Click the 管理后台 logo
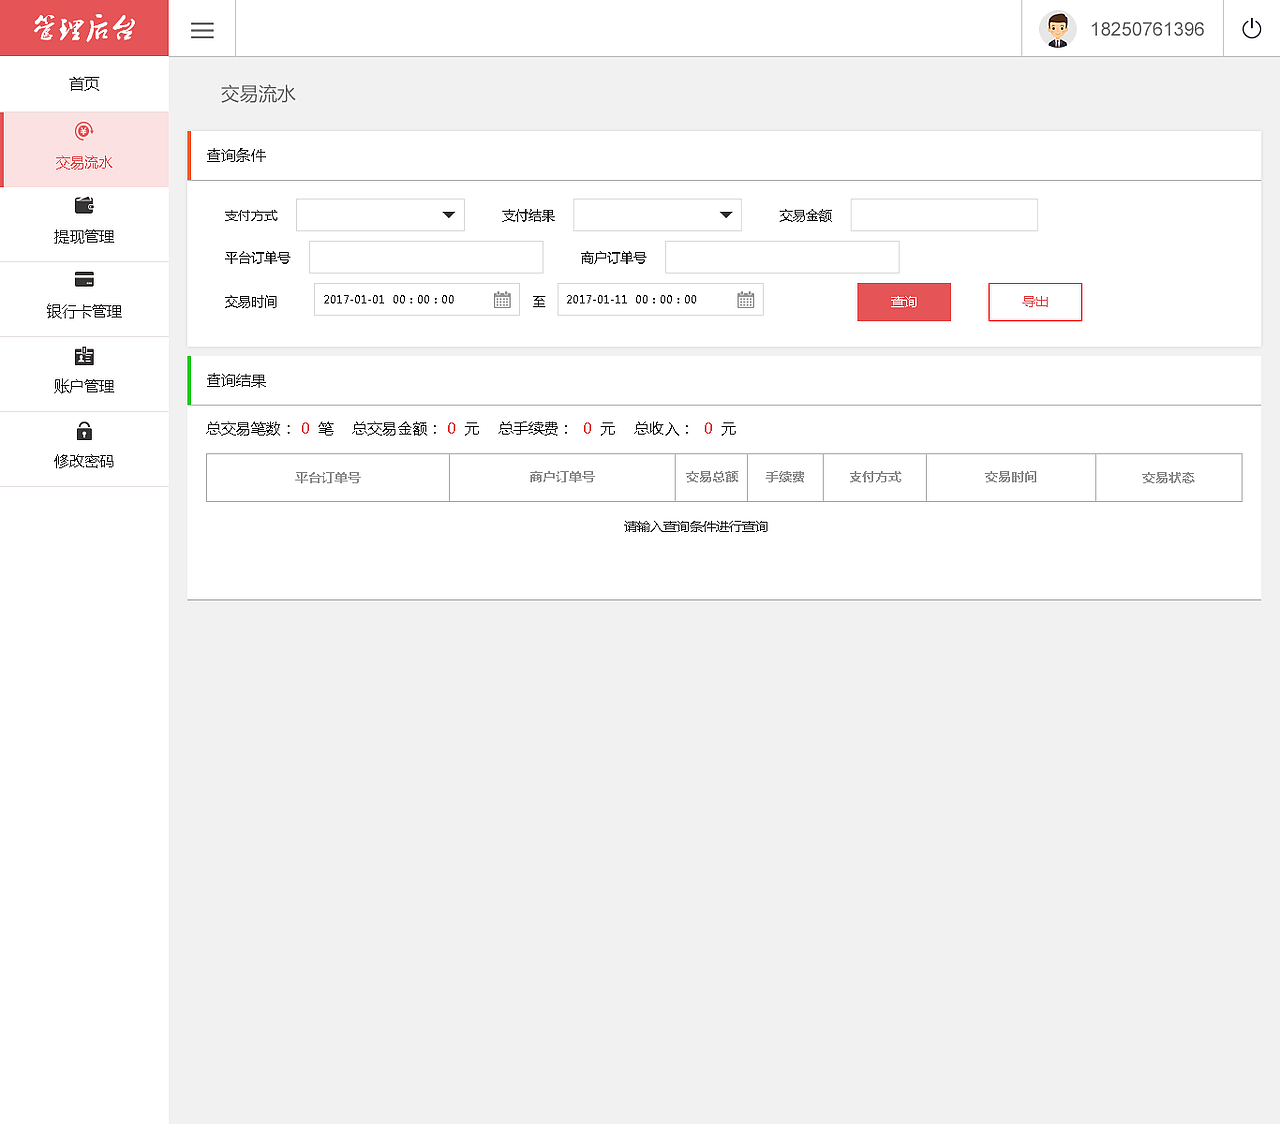1280x1124 pixels. click(84, 28)
